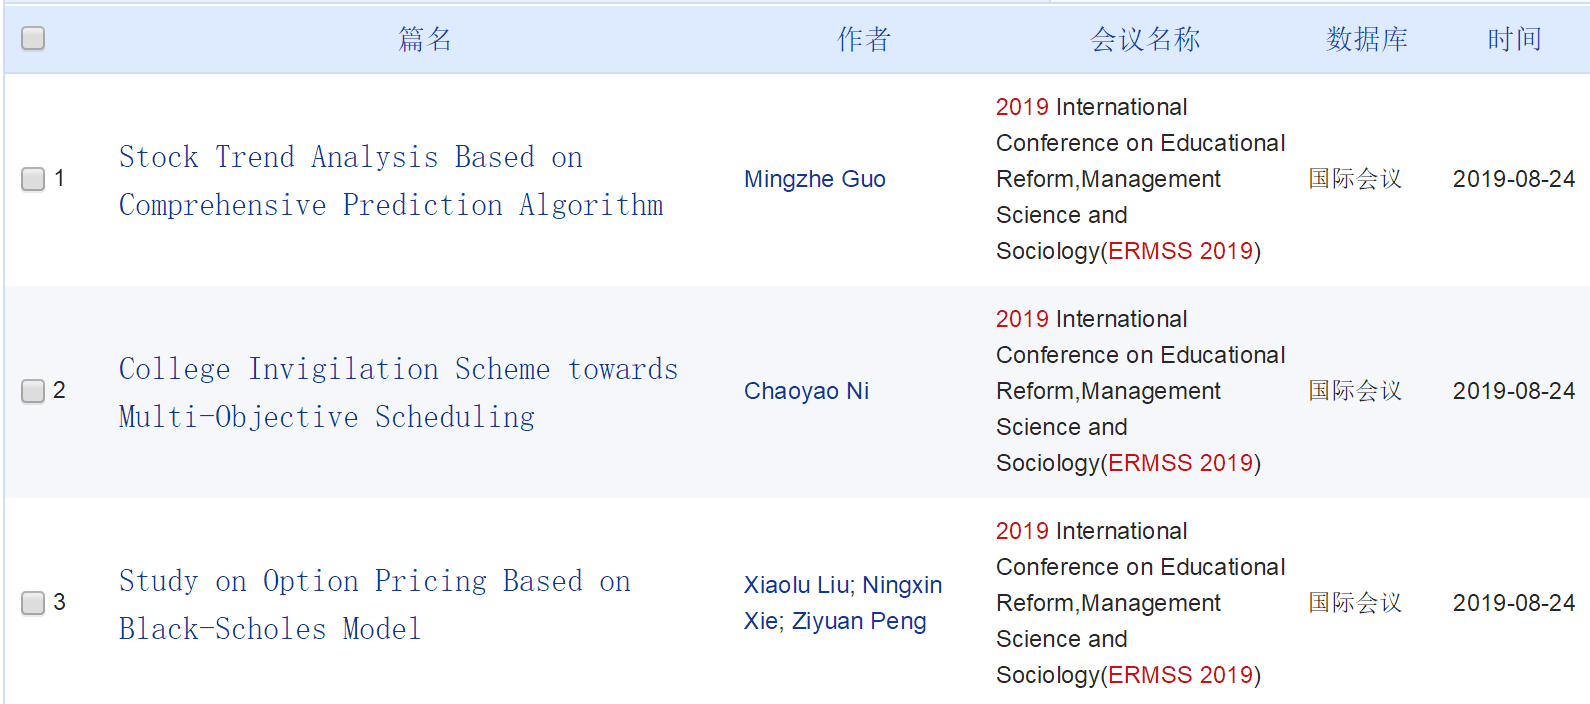Screen dimensions: 1590x704
Task: Open College Invigilation Scheme paper link
Action: 398,393
